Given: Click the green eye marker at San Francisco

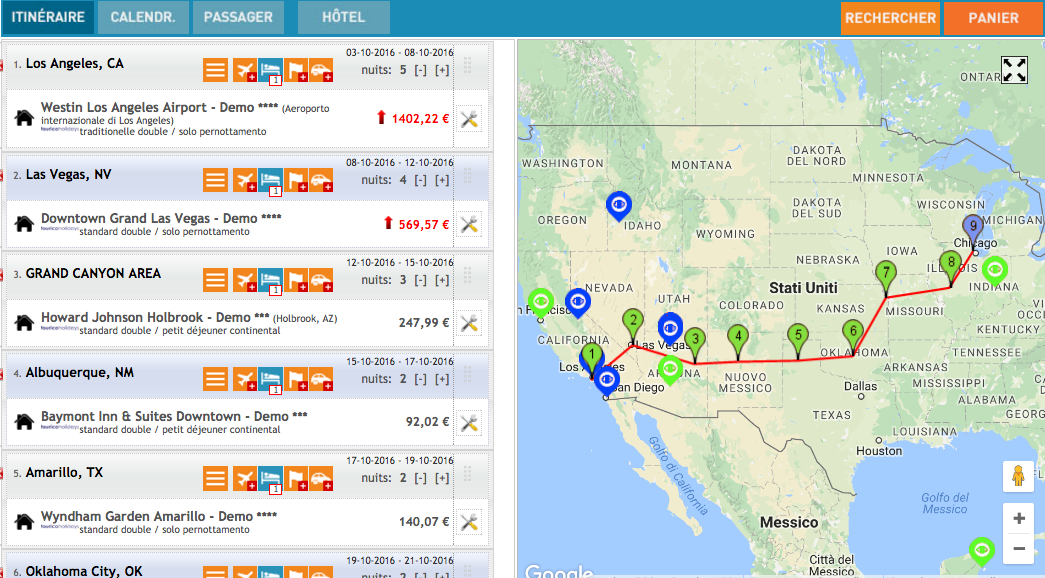Looking at the screenshot, I should [540, 303].
